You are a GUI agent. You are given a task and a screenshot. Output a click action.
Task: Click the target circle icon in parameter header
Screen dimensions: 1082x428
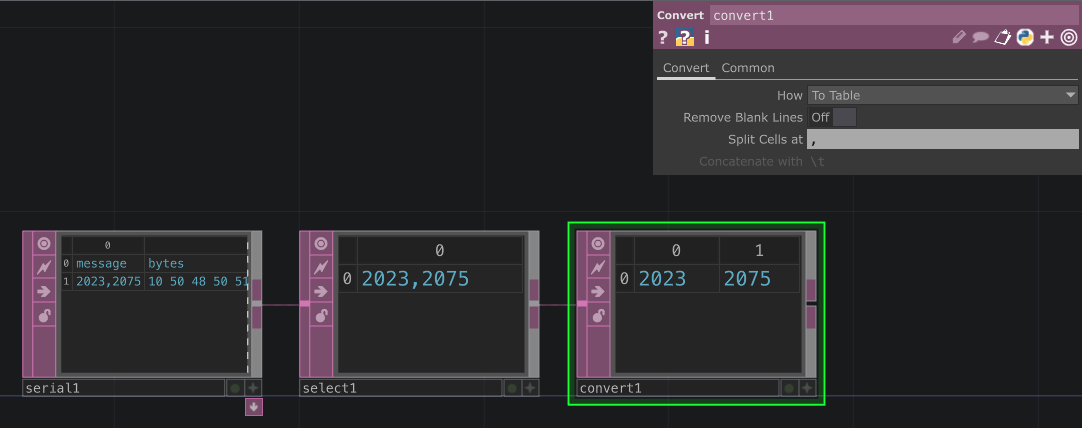[x=1069, y=38]
